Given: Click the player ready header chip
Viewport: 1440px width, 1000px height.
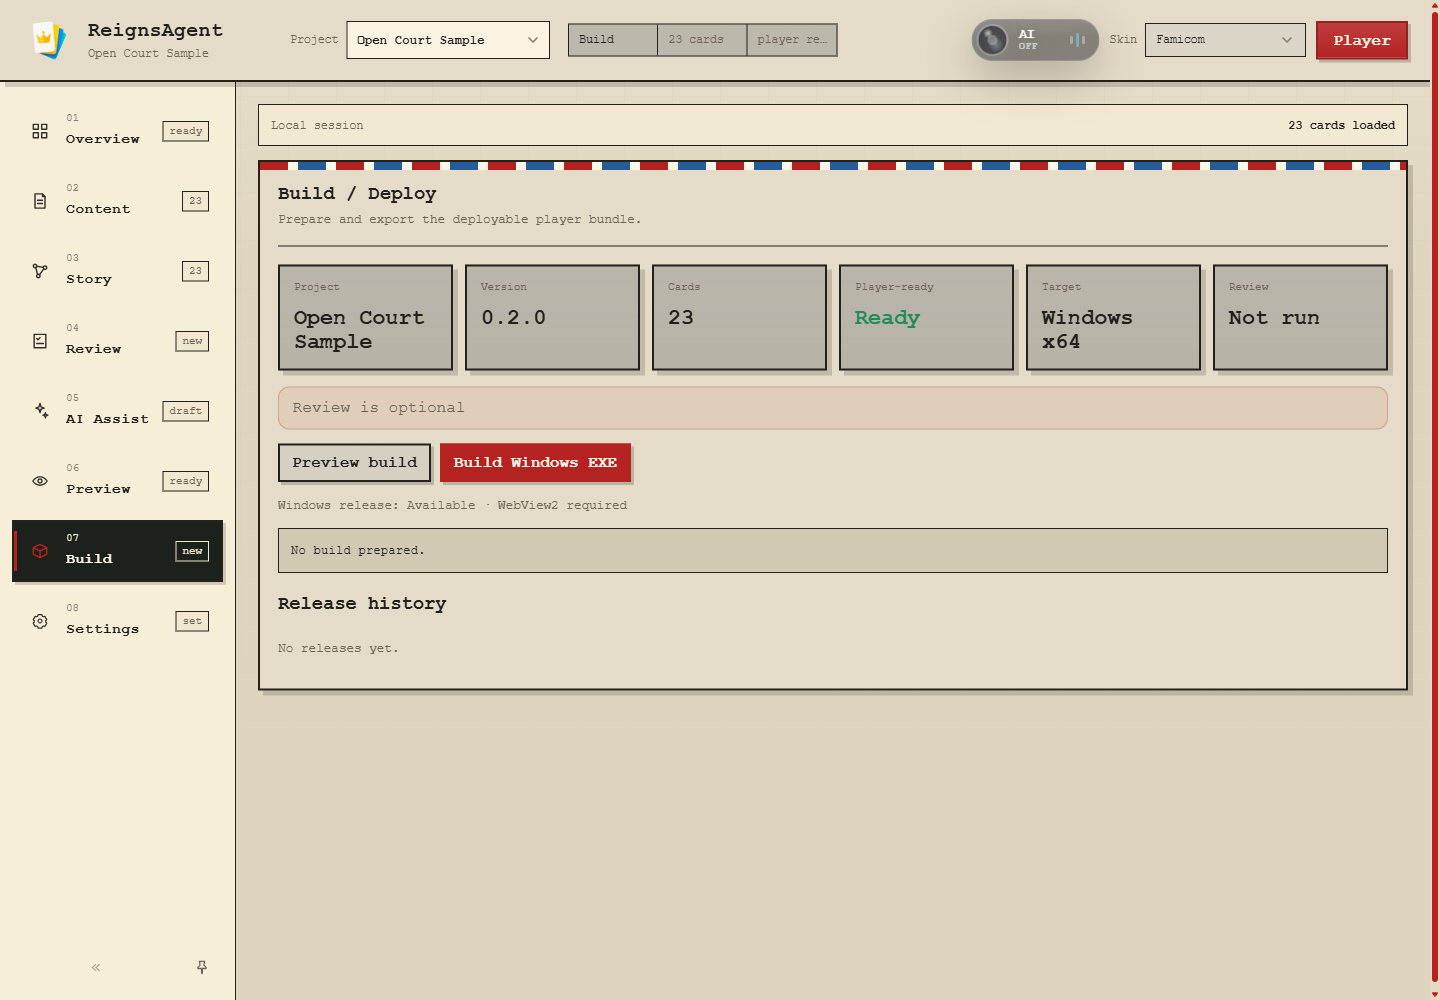Looking at the screenshot, I should tap(791, 40).
